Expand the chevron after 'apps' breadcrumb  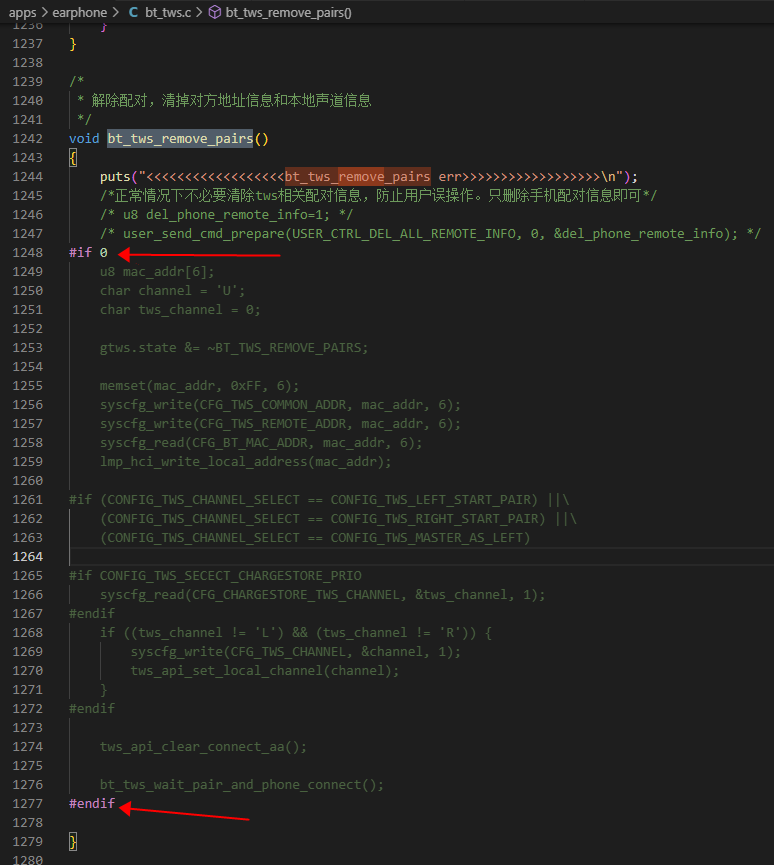click(x=44, y=12)
